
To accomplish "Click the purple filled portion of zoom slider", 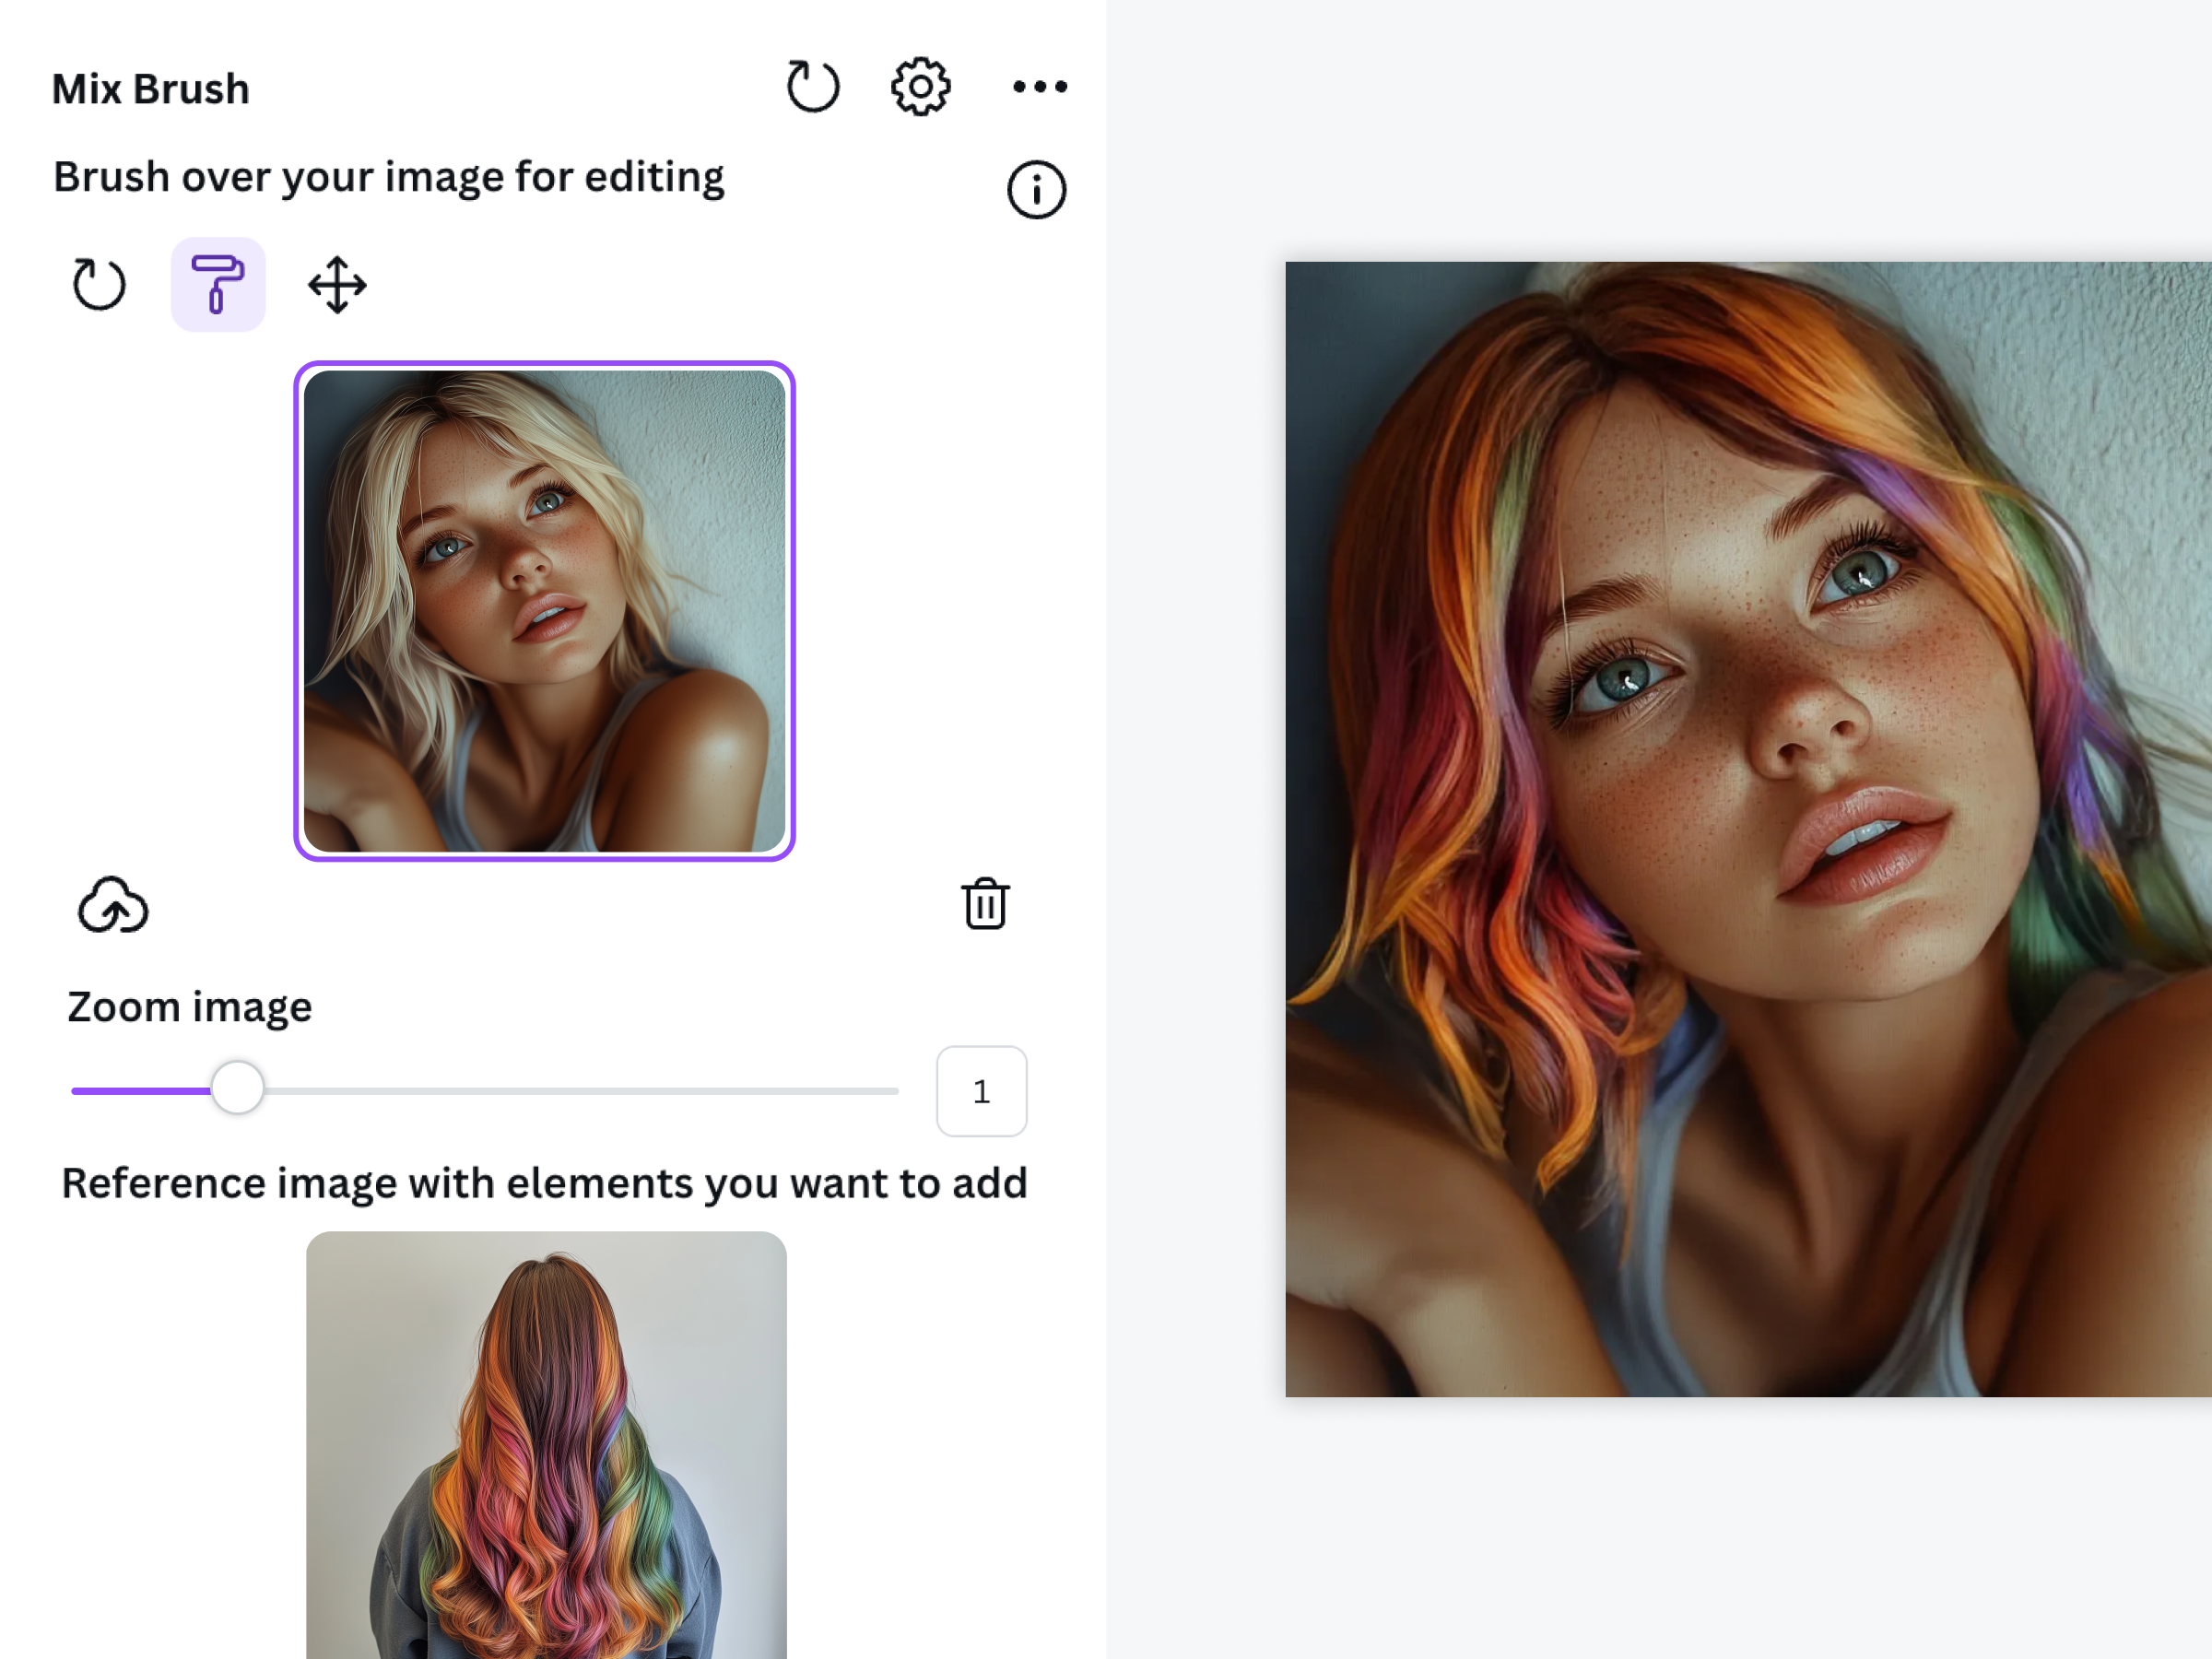I will pos(140,1091).
